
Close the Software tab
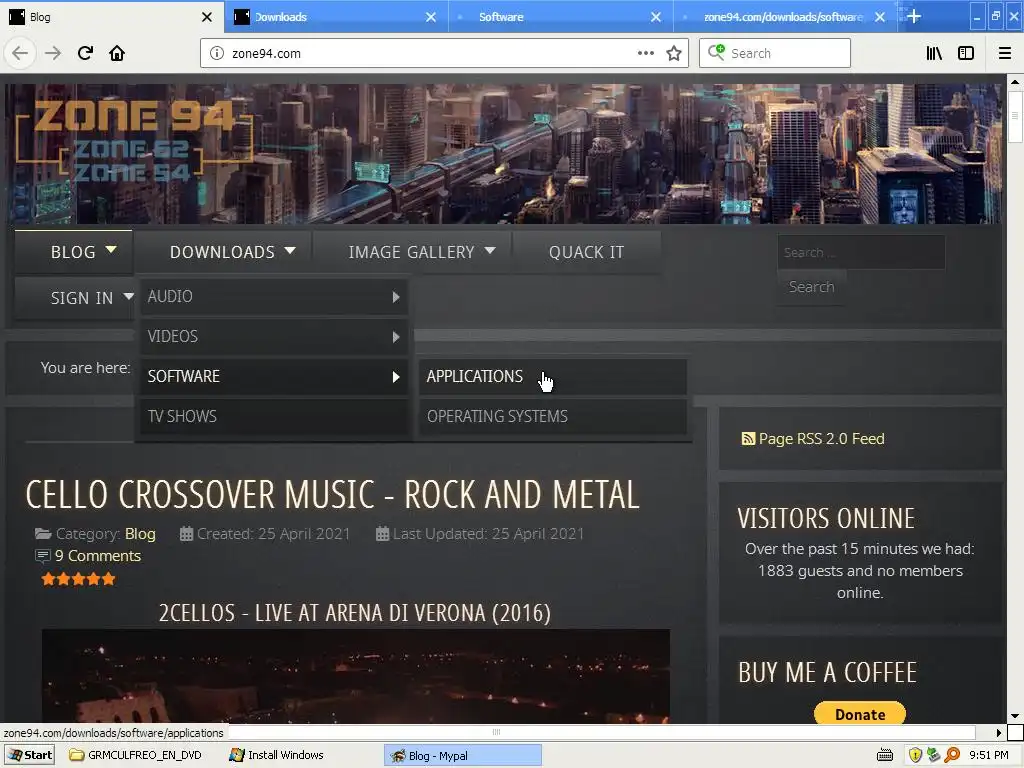click(x=656, y=18)
